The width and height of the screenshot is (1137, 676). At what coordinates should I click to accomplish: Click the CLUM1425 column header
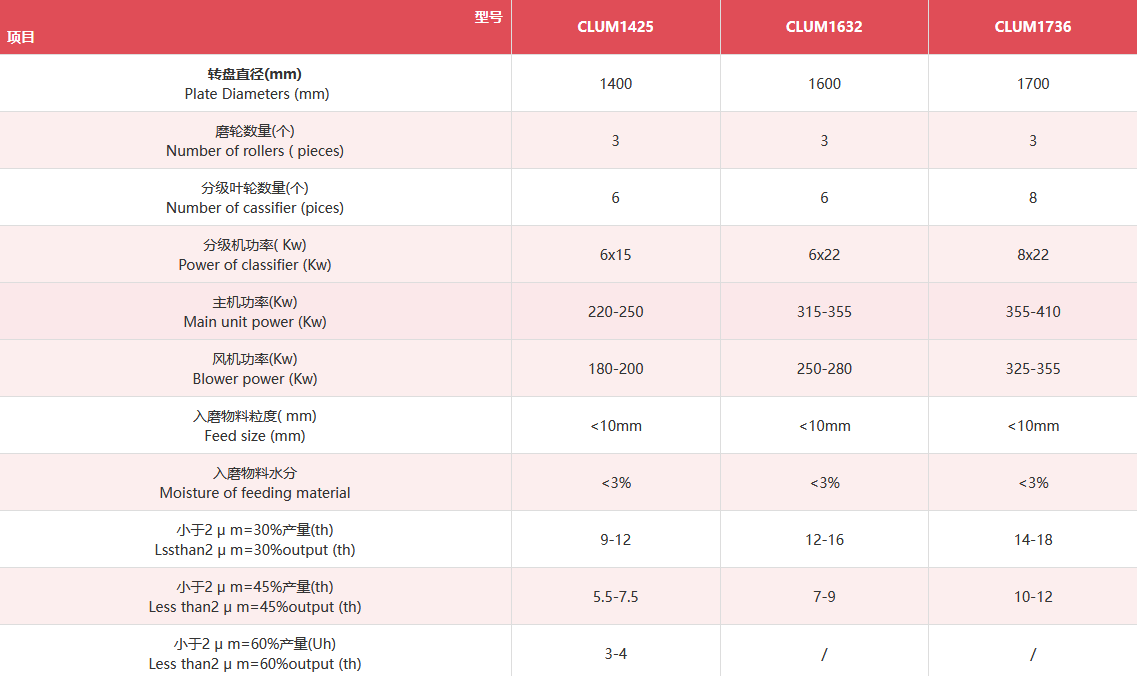click(x=615, y=27)
